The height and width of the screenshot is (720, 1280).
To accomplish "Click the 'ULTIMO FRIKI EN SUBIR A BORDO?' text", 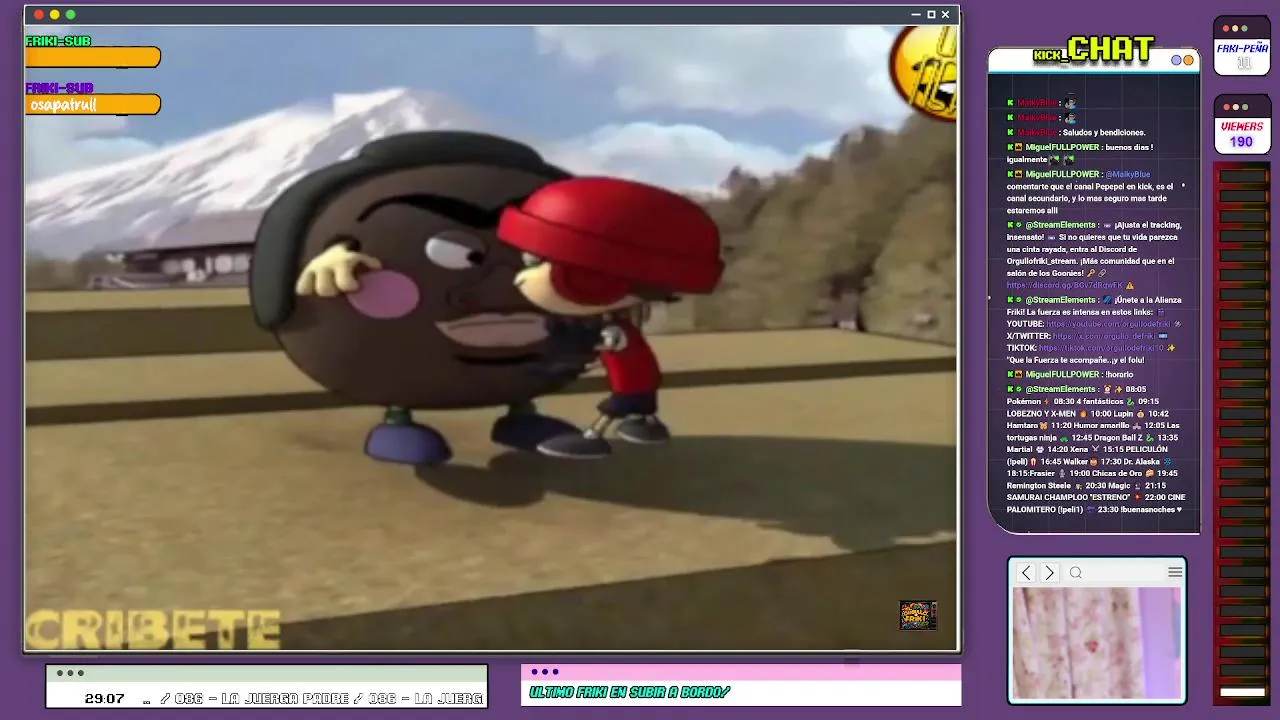I will (630, 692).
